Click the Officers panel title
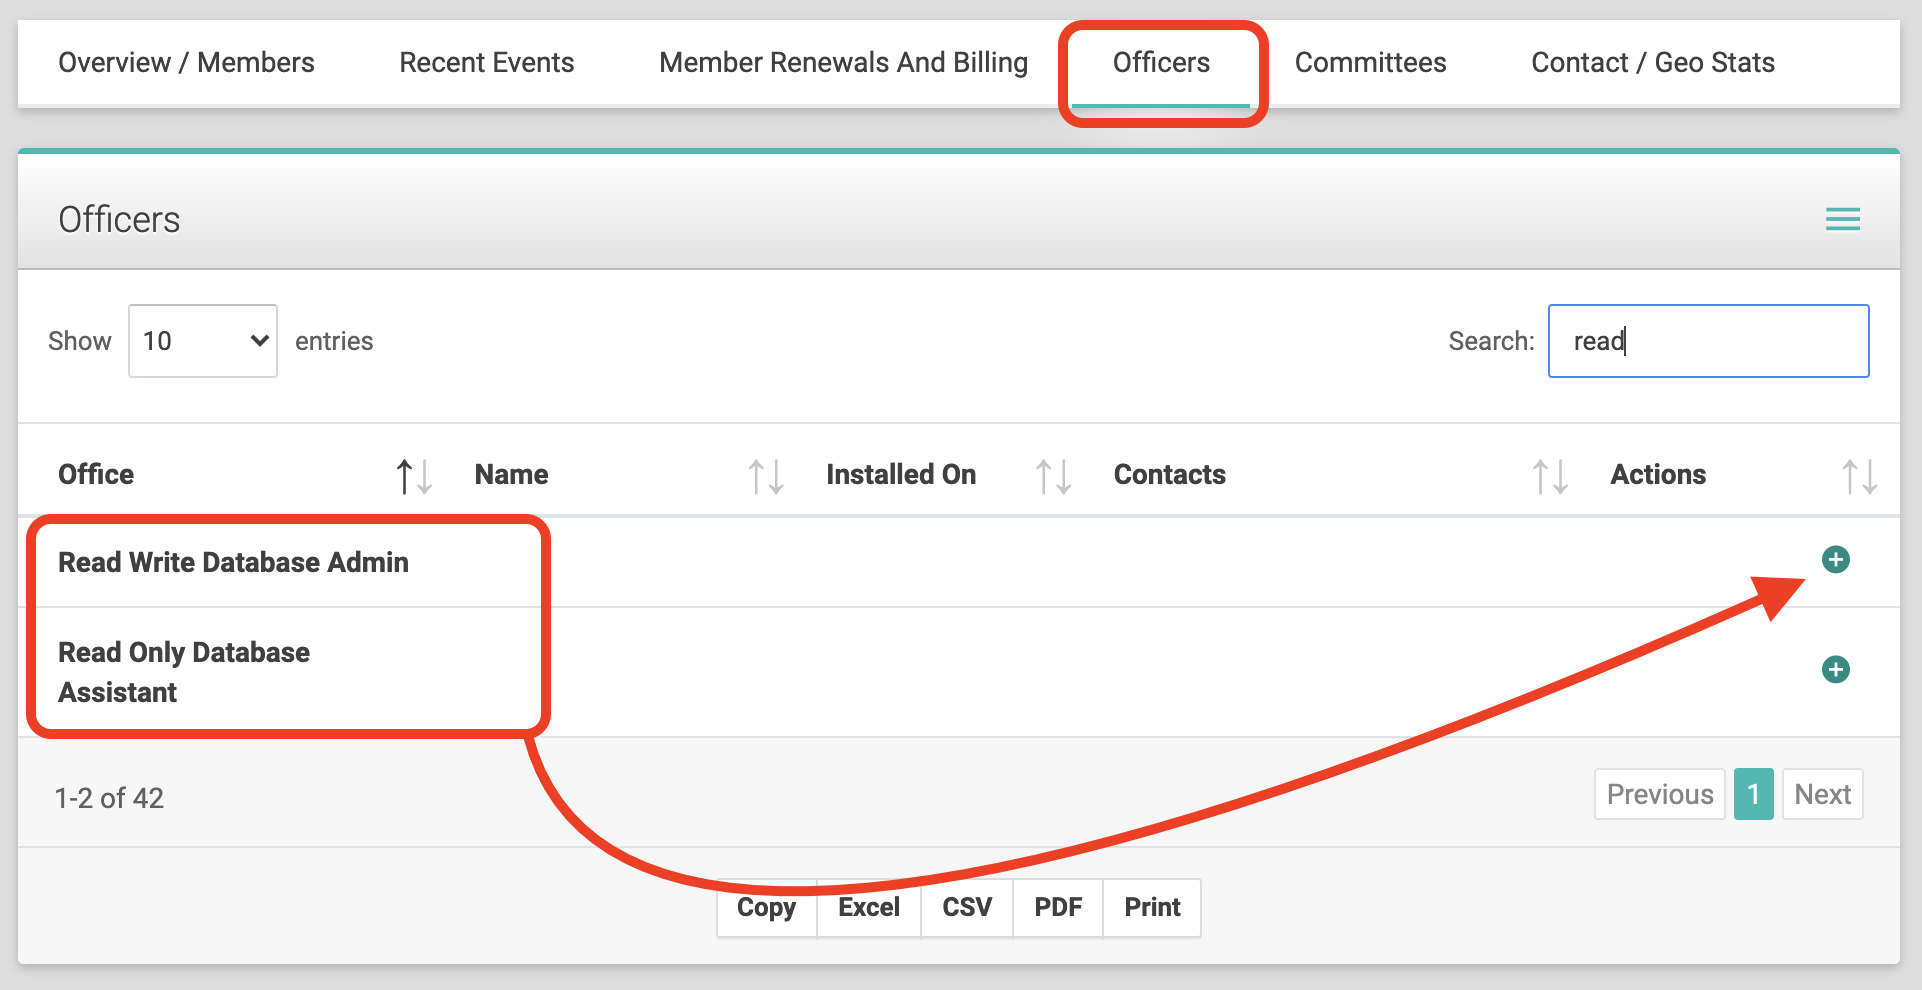The image size is (1922, 990). click(119, 219)
